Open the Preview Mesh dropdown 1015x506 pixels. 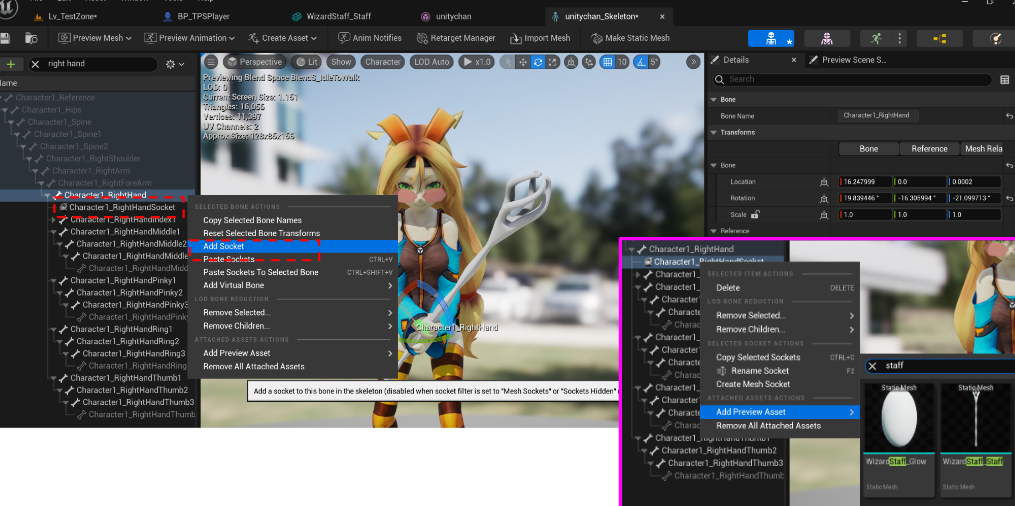click(x=95, y=38)
